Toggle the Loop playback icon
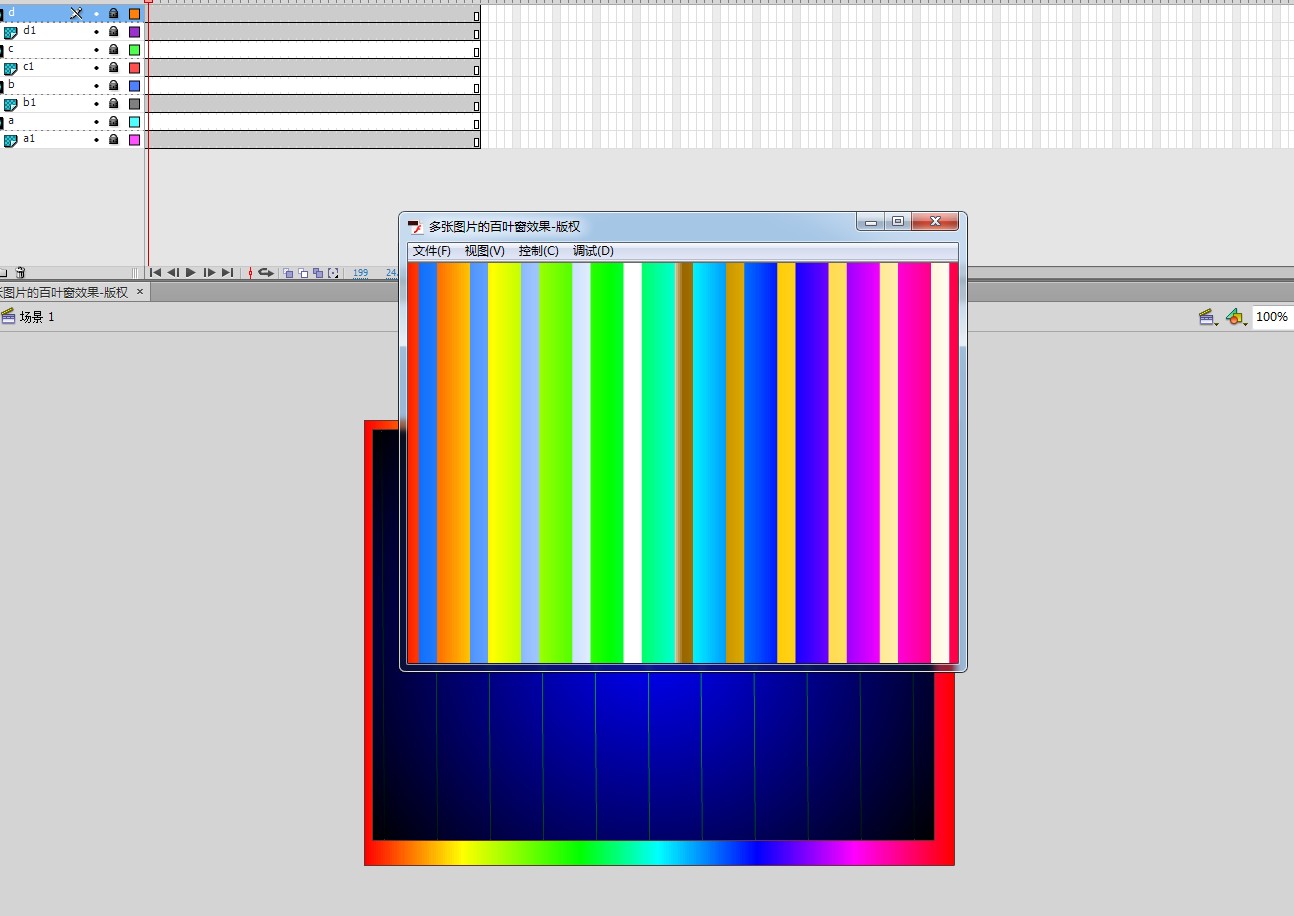 click(x=266, y=272)
